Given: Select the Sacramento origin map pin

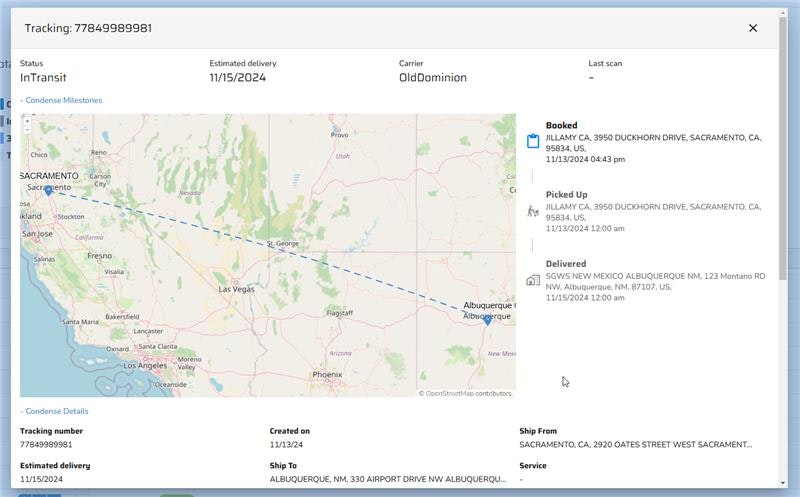Looking at the screenshot, I should click(48, 190).
